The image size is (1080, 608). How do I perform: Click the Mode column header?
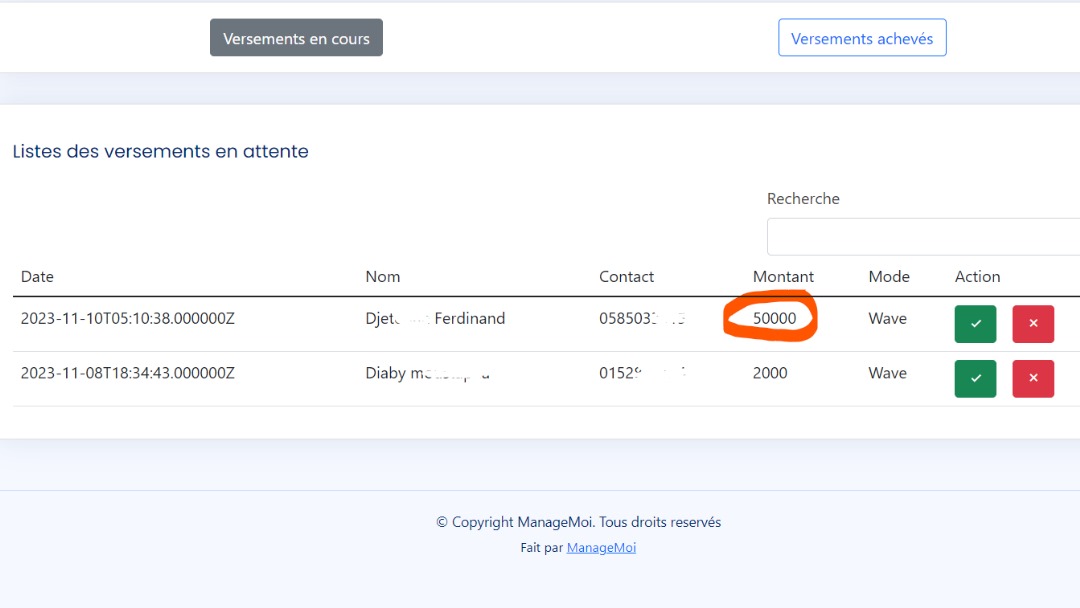[x=889, y=277]
